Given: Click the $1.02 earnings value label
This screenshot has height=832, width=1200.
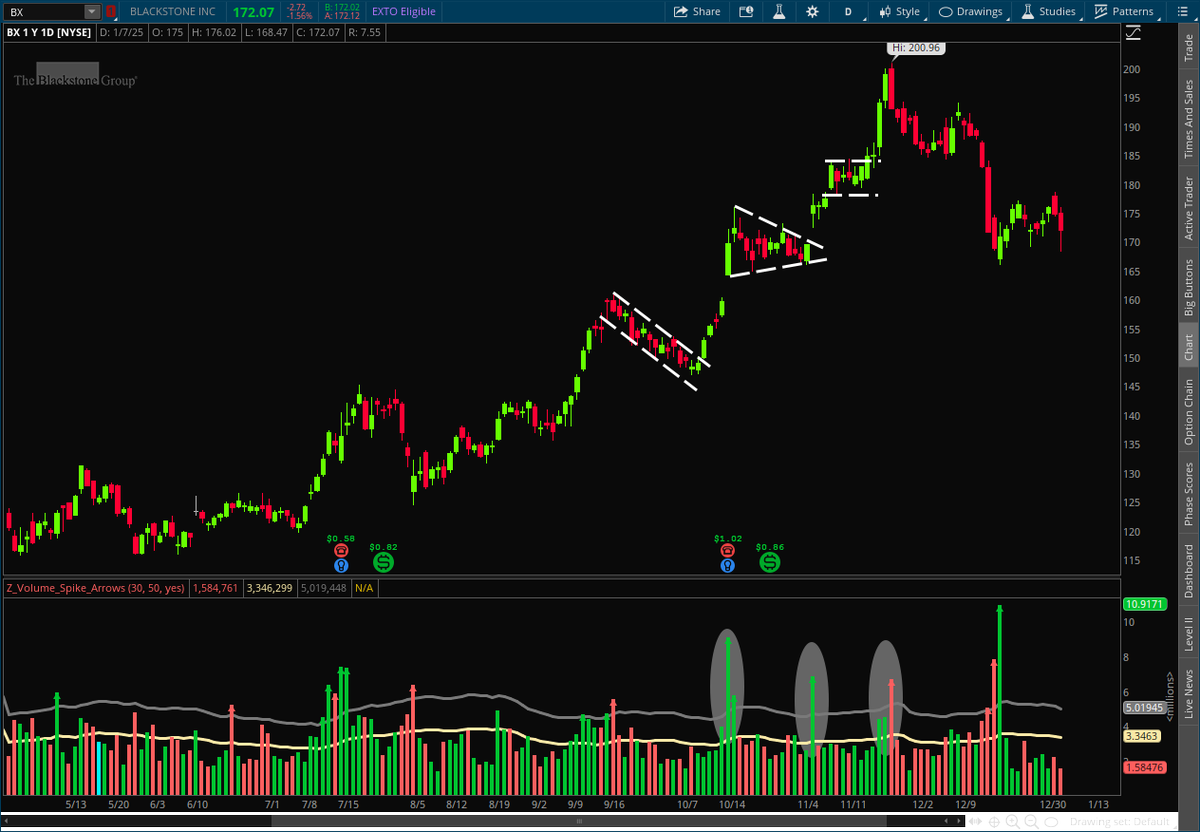Looking at the screenshot, I should pos(728,538).
